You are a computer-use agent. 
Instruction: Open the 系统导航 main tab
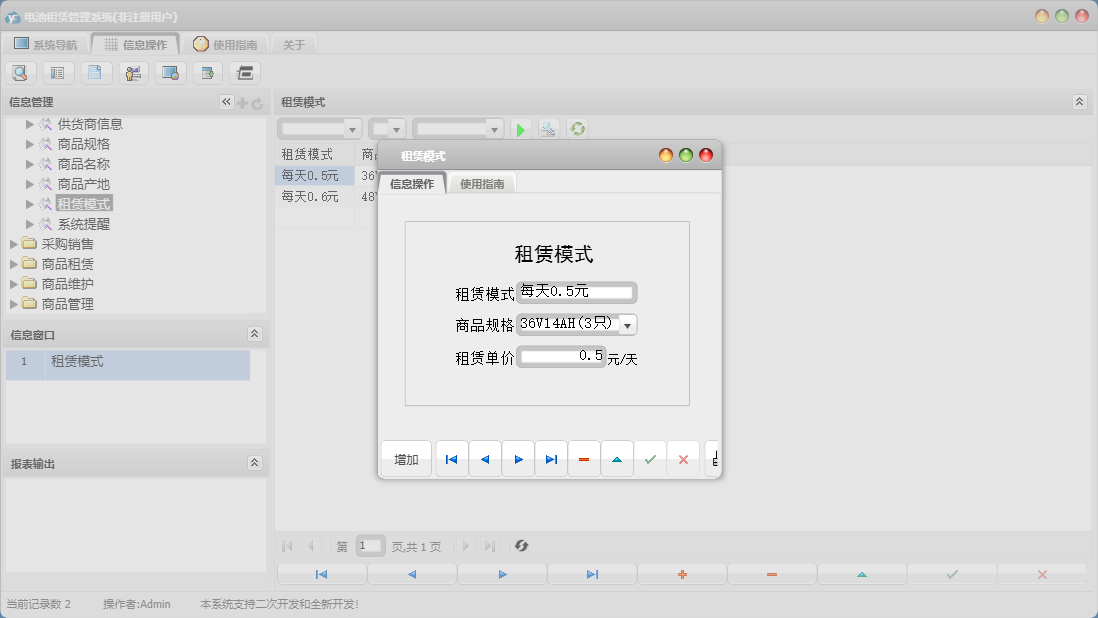45,44
